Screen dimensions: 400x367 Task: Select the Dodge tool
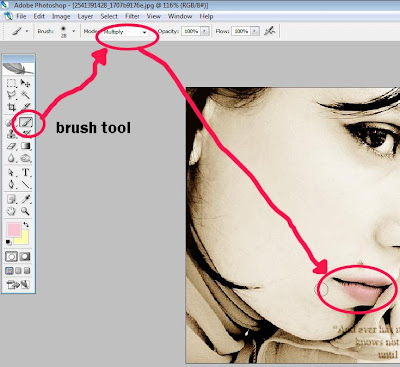(26, 158)
